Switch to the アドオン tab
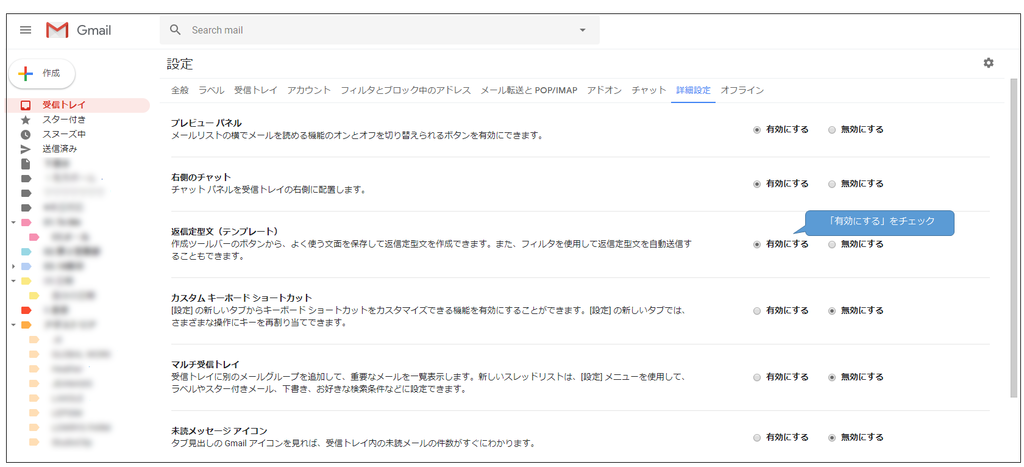 604,90
